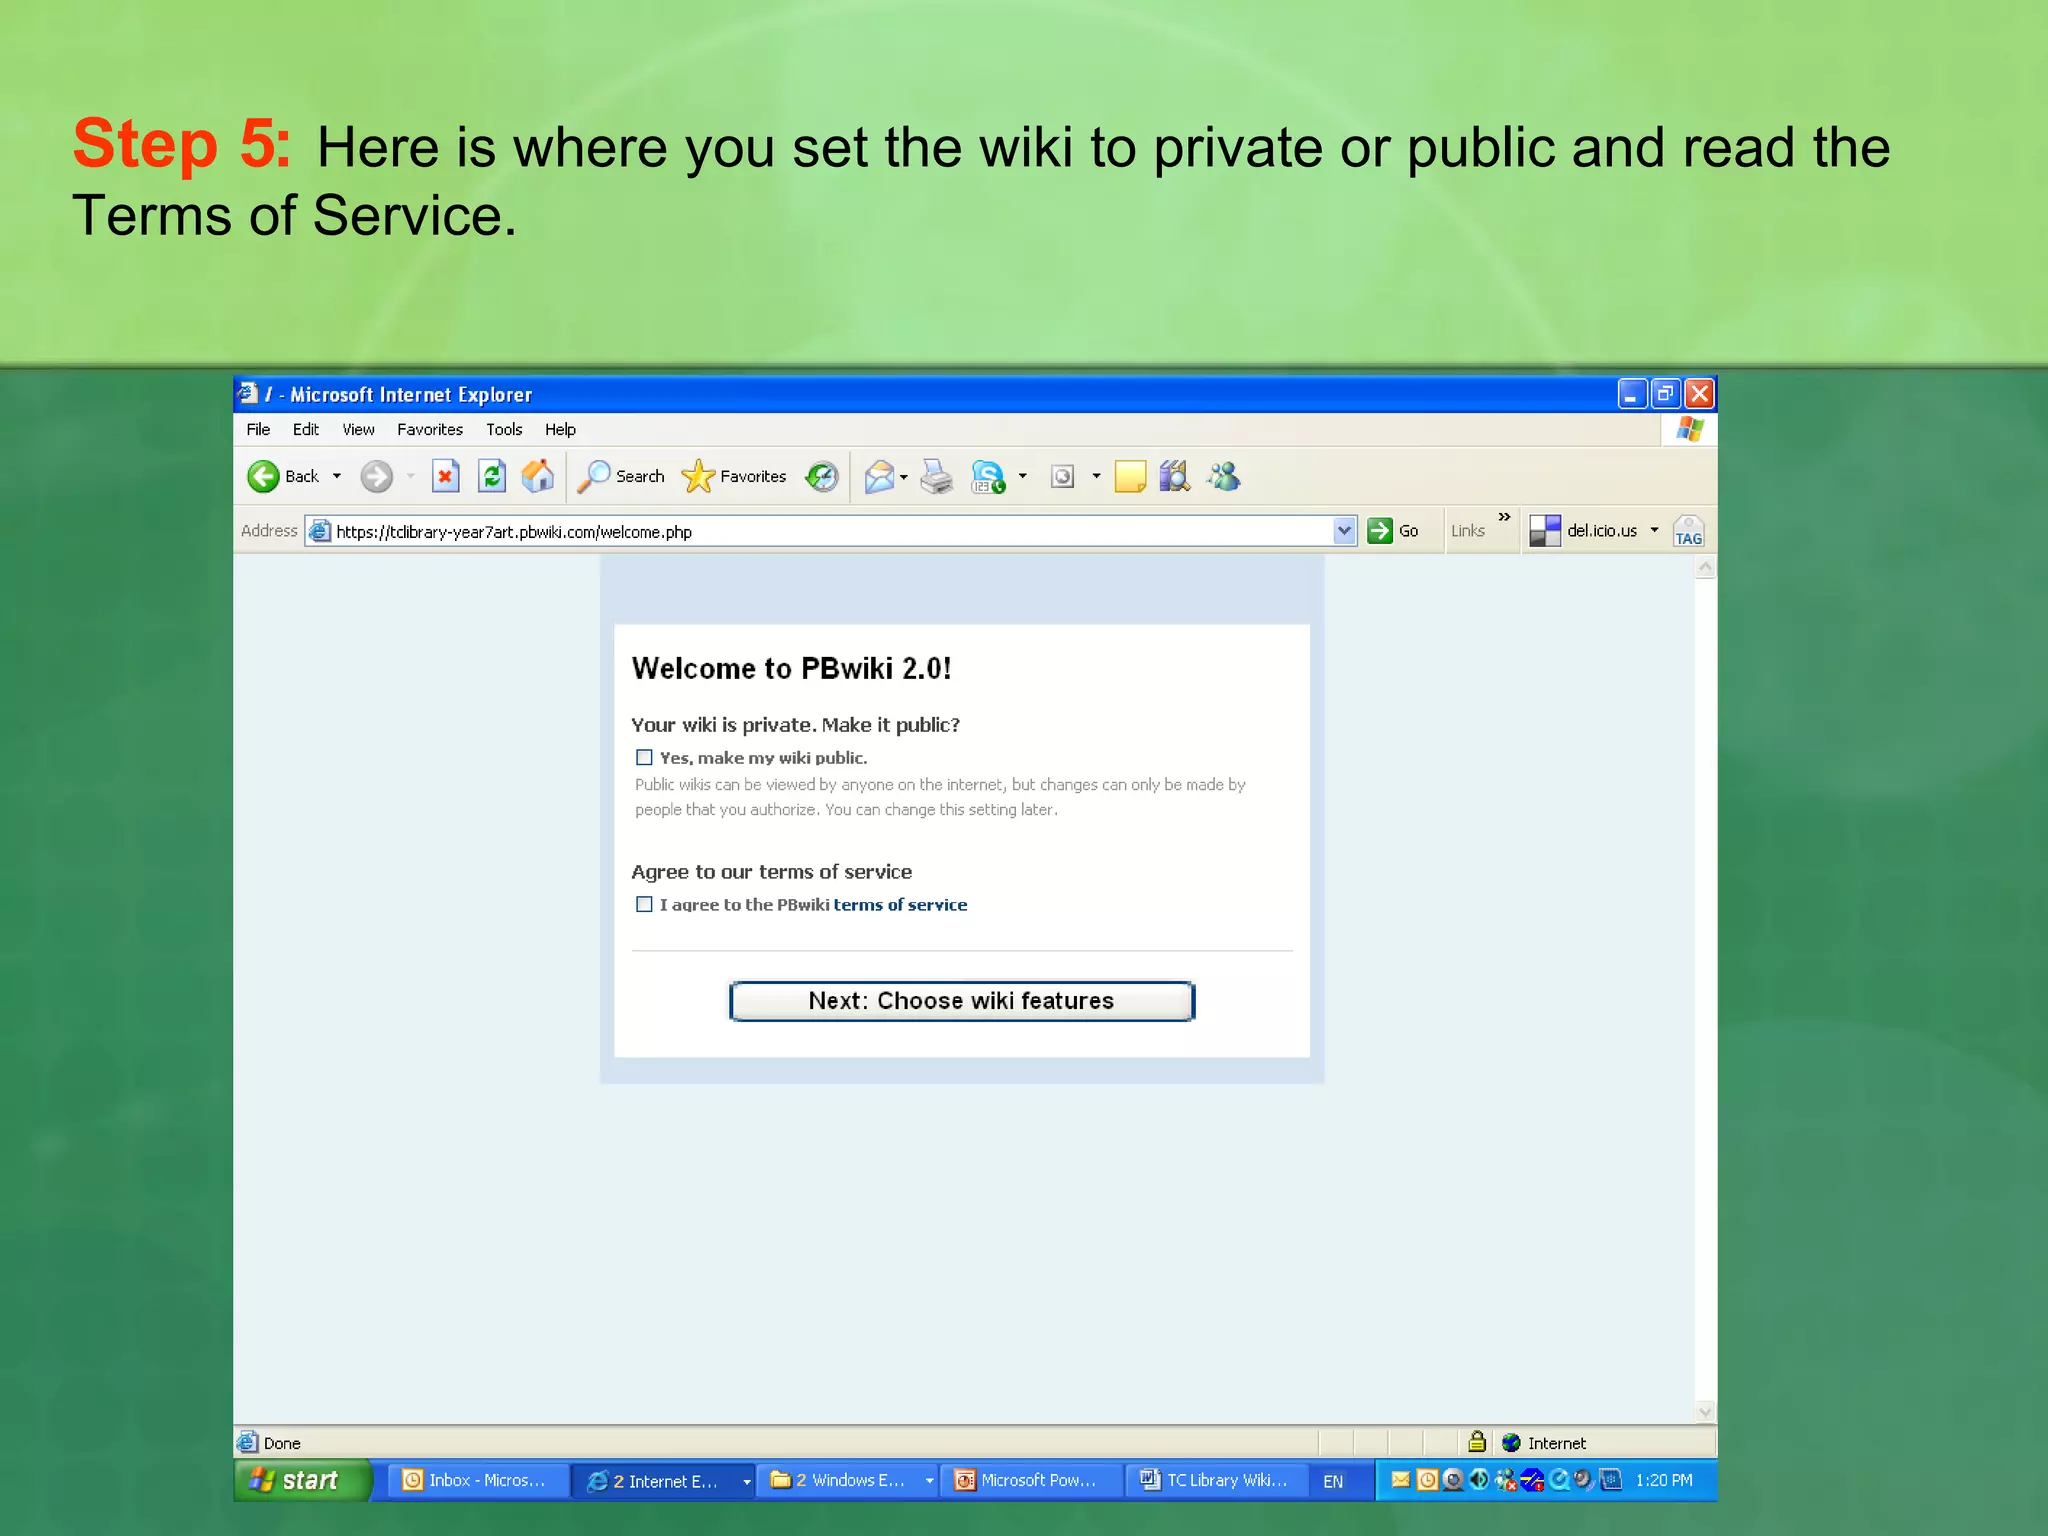The image size is (2048, 1536).
Task: Click the Mail envelope toolbar icon
Action: click(x=879, y=477)
